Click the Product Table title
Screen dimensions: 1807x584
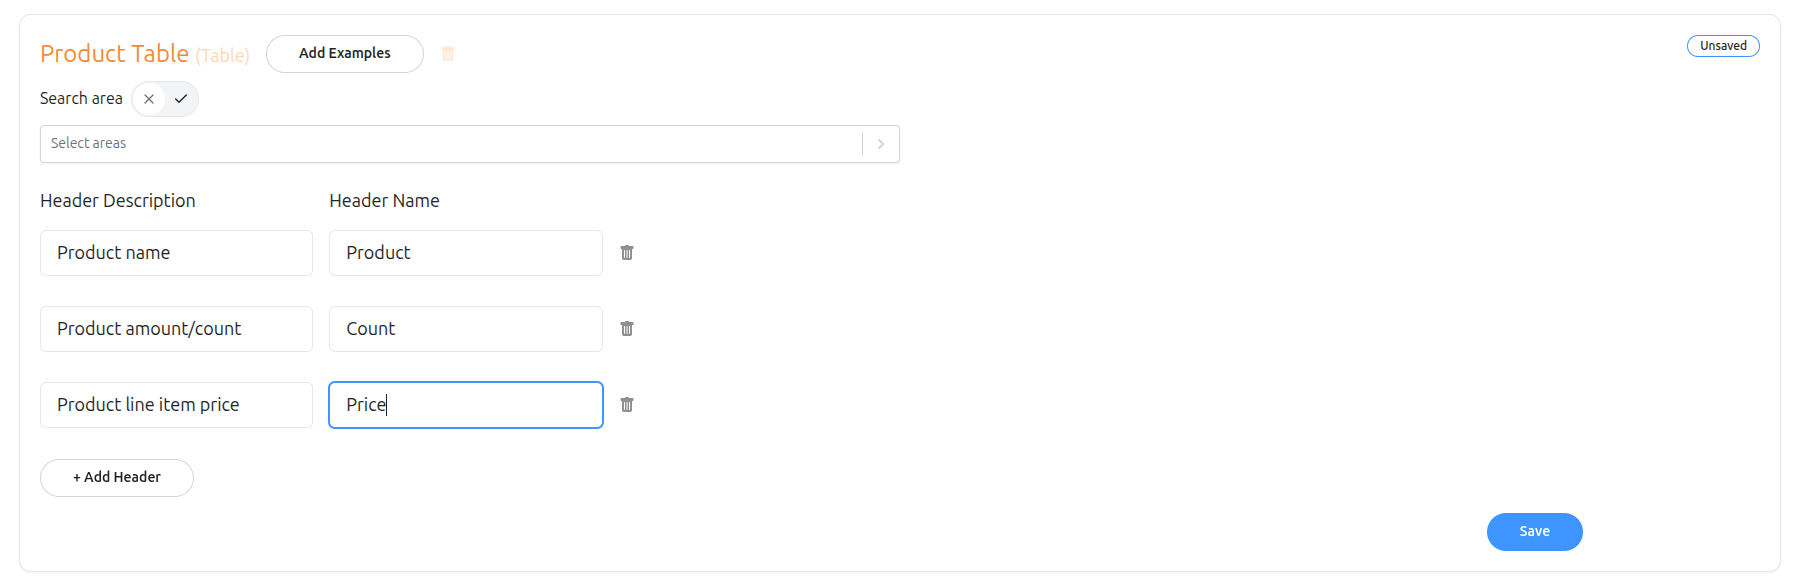pyautogui.click(x=114, y=54)
